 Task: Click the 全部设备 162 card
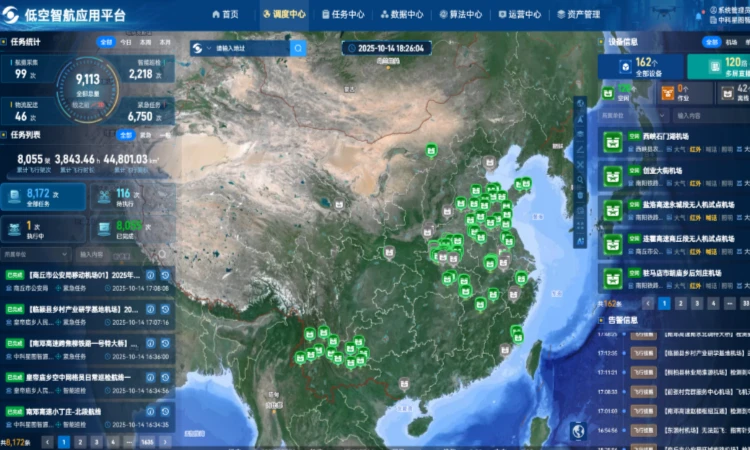(x=641, y=66)
